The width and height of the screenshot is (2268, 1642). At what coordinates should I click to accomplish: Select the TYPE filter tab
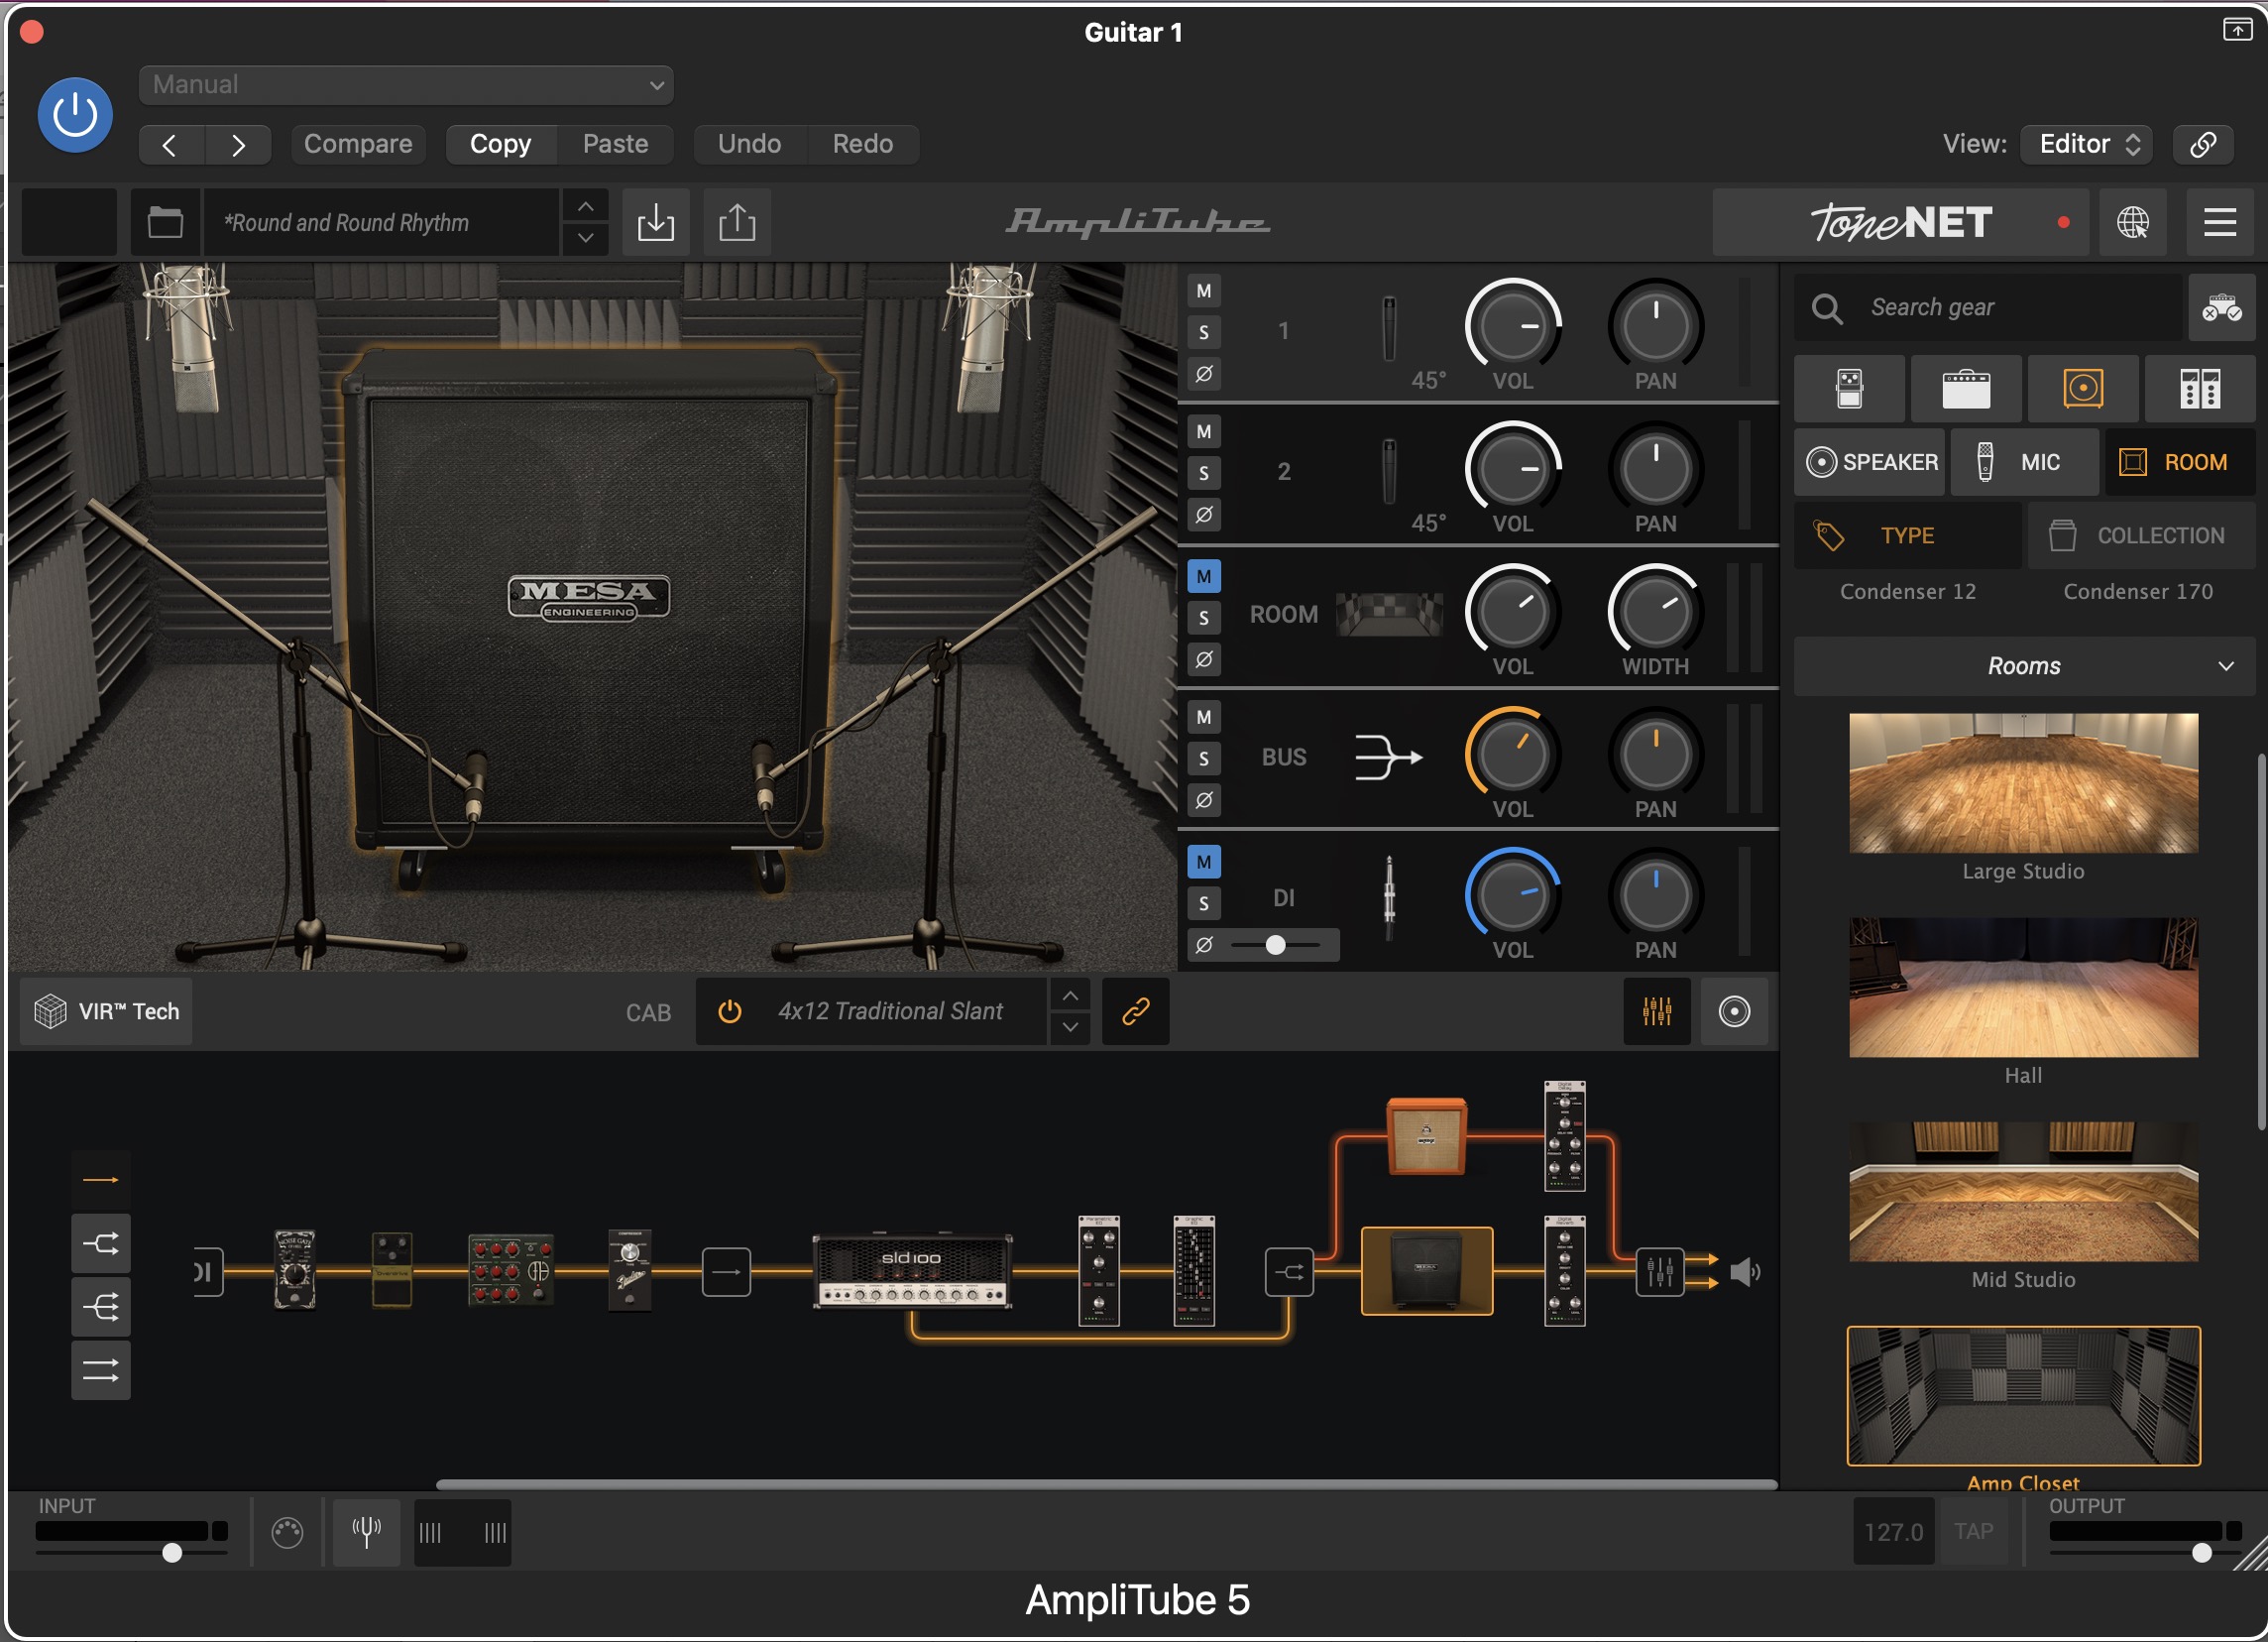click(x=1907, y=536)
